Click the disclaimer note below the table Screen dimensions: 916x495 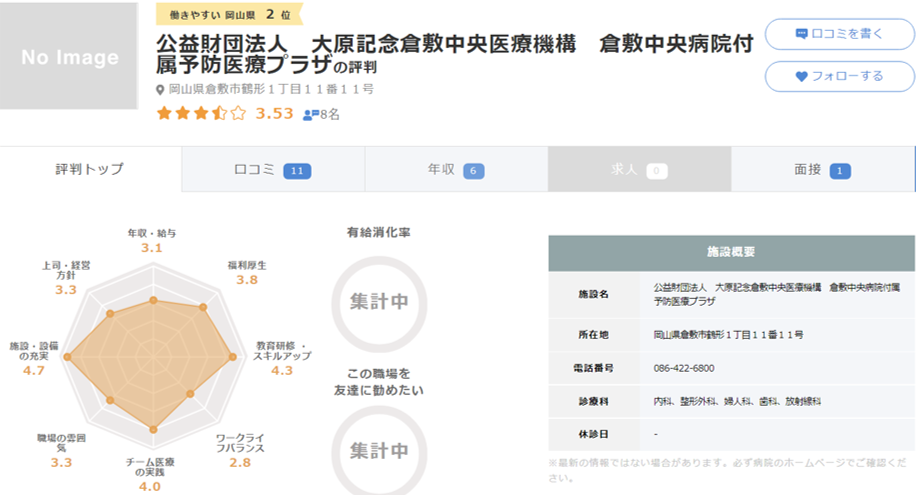click(728, 470)
